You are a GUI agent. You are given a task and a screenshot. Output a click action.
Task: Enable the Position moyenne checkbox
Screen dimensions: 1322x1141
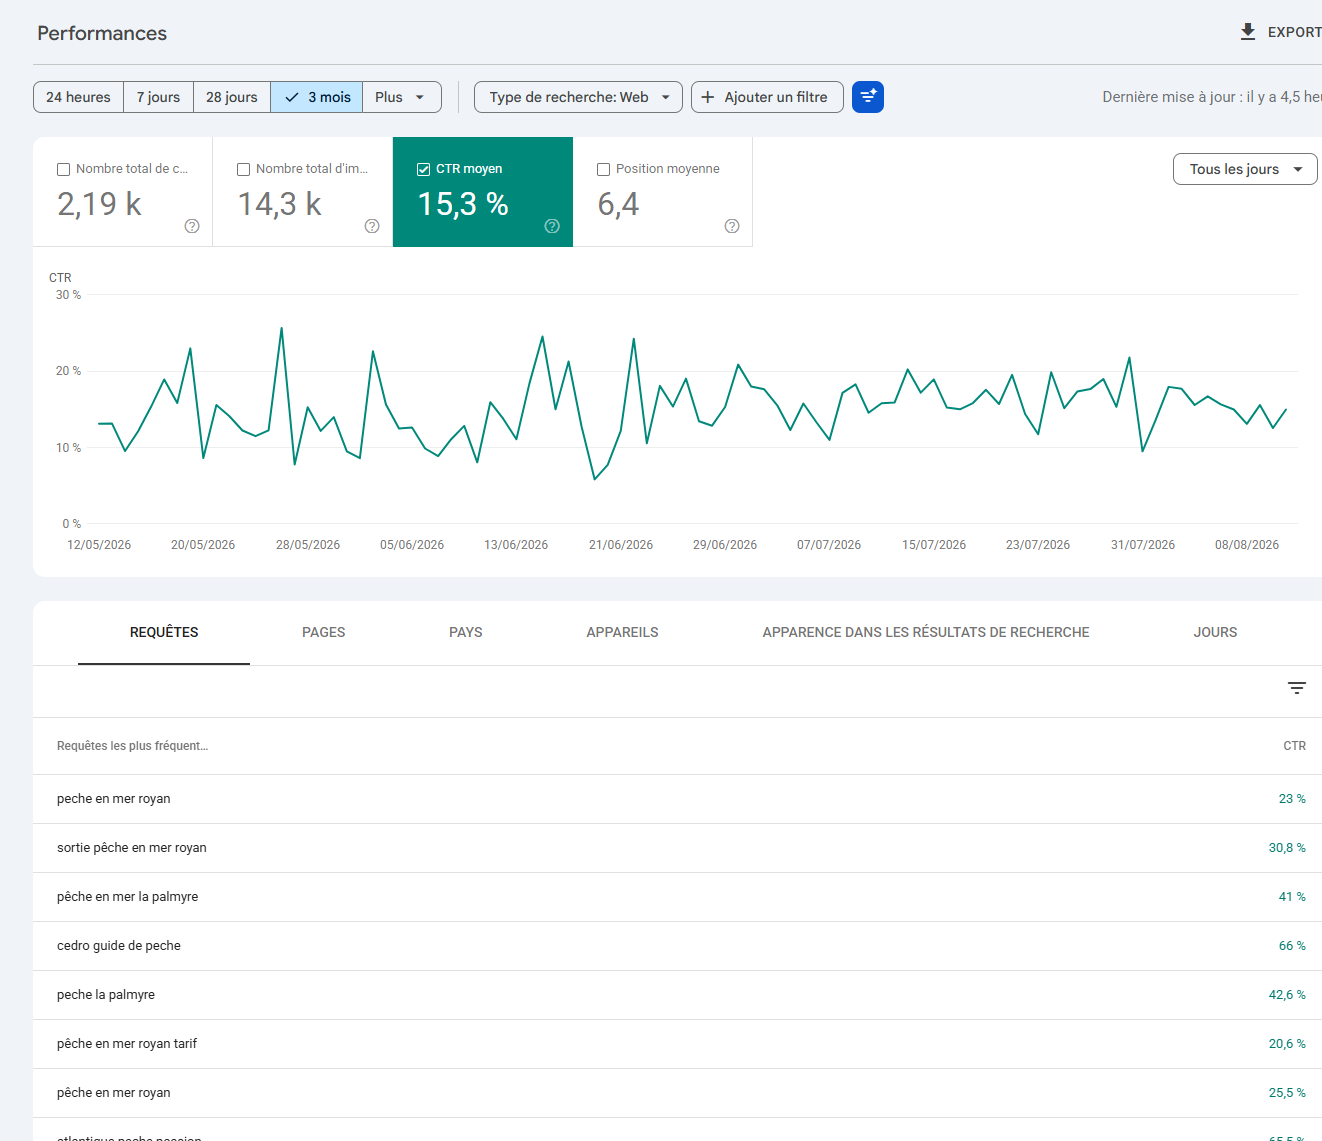[x=603, y=169]
